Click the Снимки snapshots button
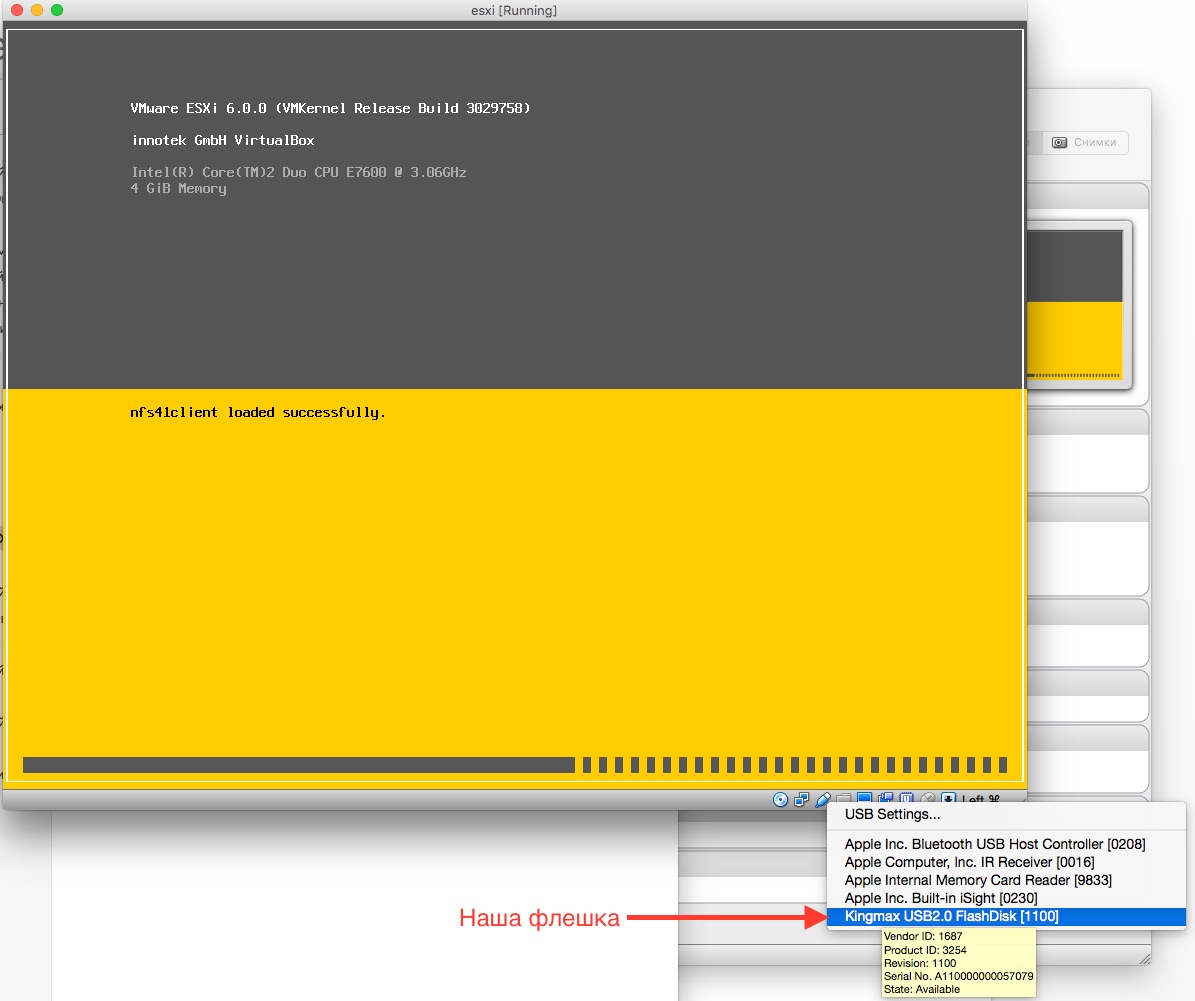Image resolution: width=1195 pixels, height=1001 pixels. tap(1085, 142)
